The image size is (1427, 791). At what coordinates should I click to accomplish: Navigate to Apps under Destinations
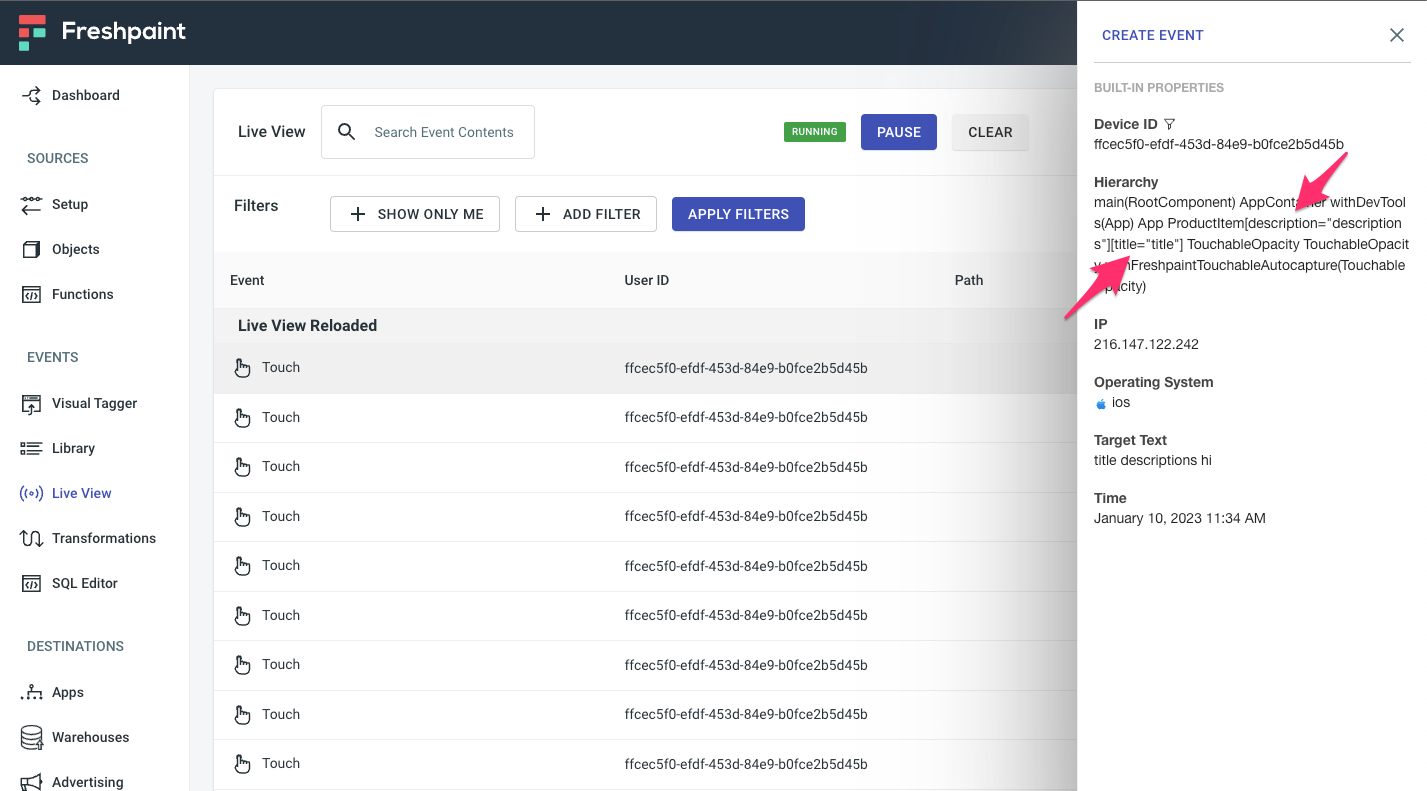tap(67, 693)
